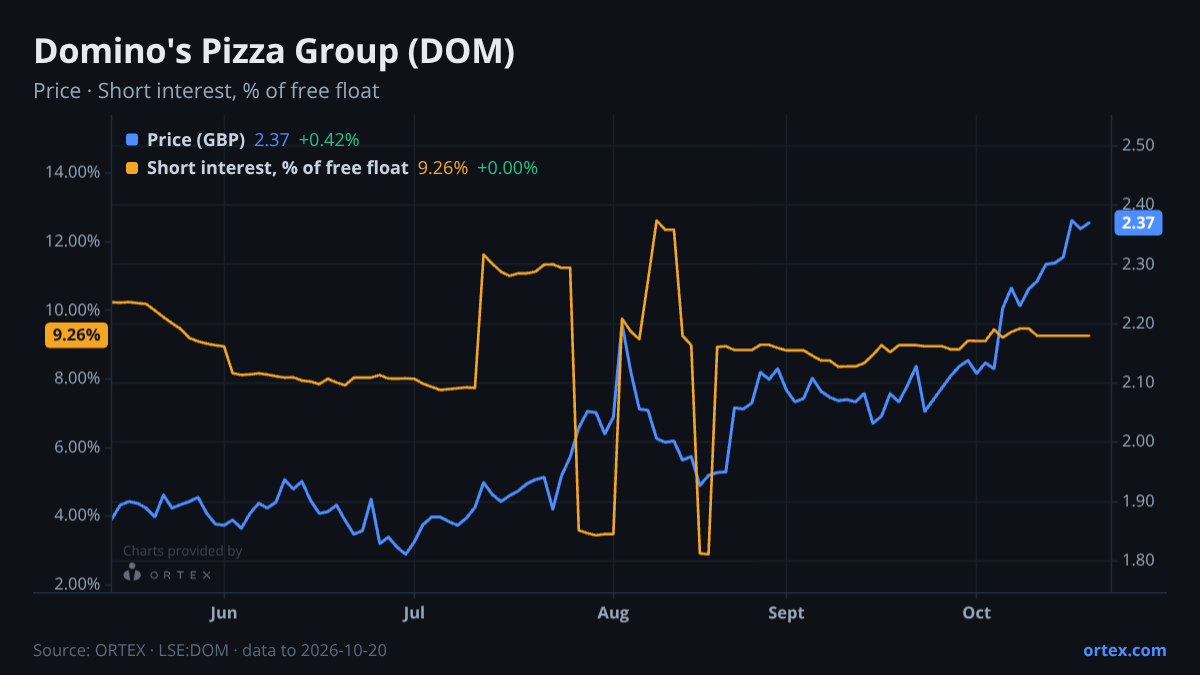Click the legend change value +0.42%

(329, 139)
